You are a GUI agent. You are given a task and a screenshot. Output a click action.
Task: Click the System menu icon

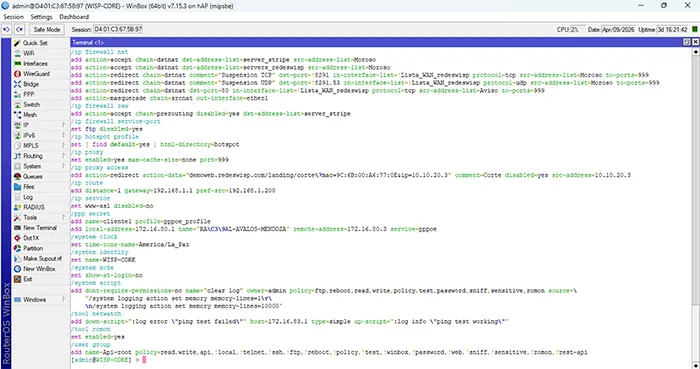pos(17,166)
